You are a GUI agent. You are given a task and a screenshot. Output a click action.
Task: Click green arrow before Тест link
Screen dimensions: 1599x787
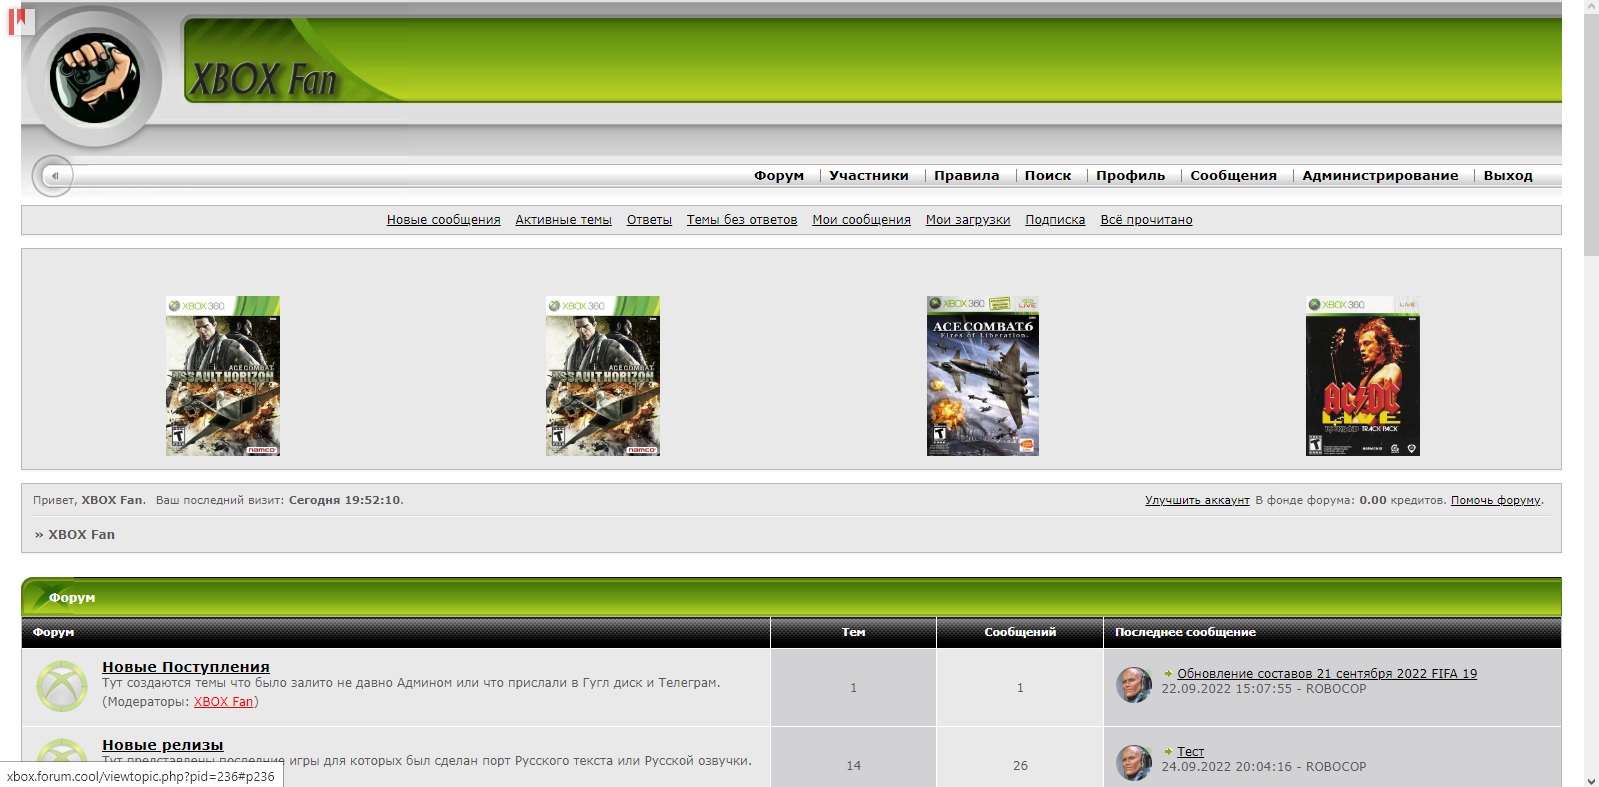pyautogui.click(x=1168, y=752)
